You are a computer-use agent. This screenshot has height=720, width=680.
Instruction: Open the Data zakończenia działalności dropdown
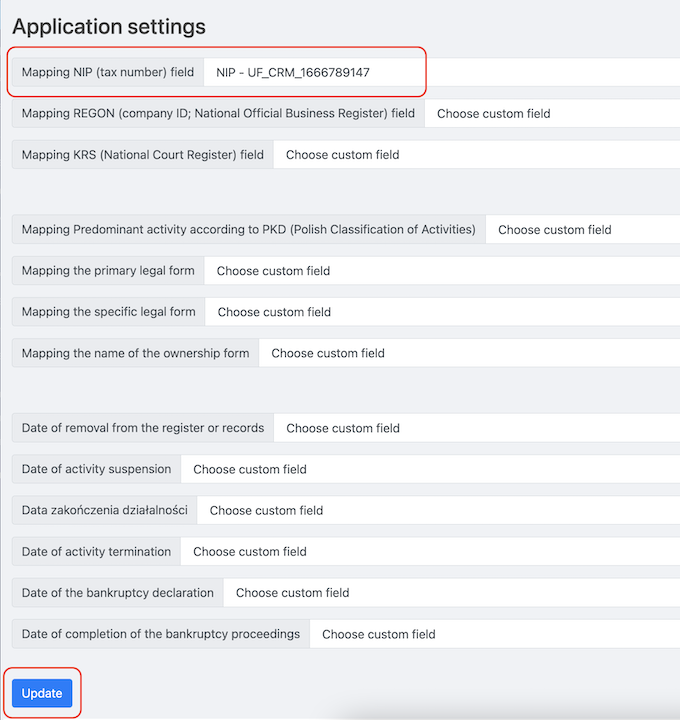438,510
